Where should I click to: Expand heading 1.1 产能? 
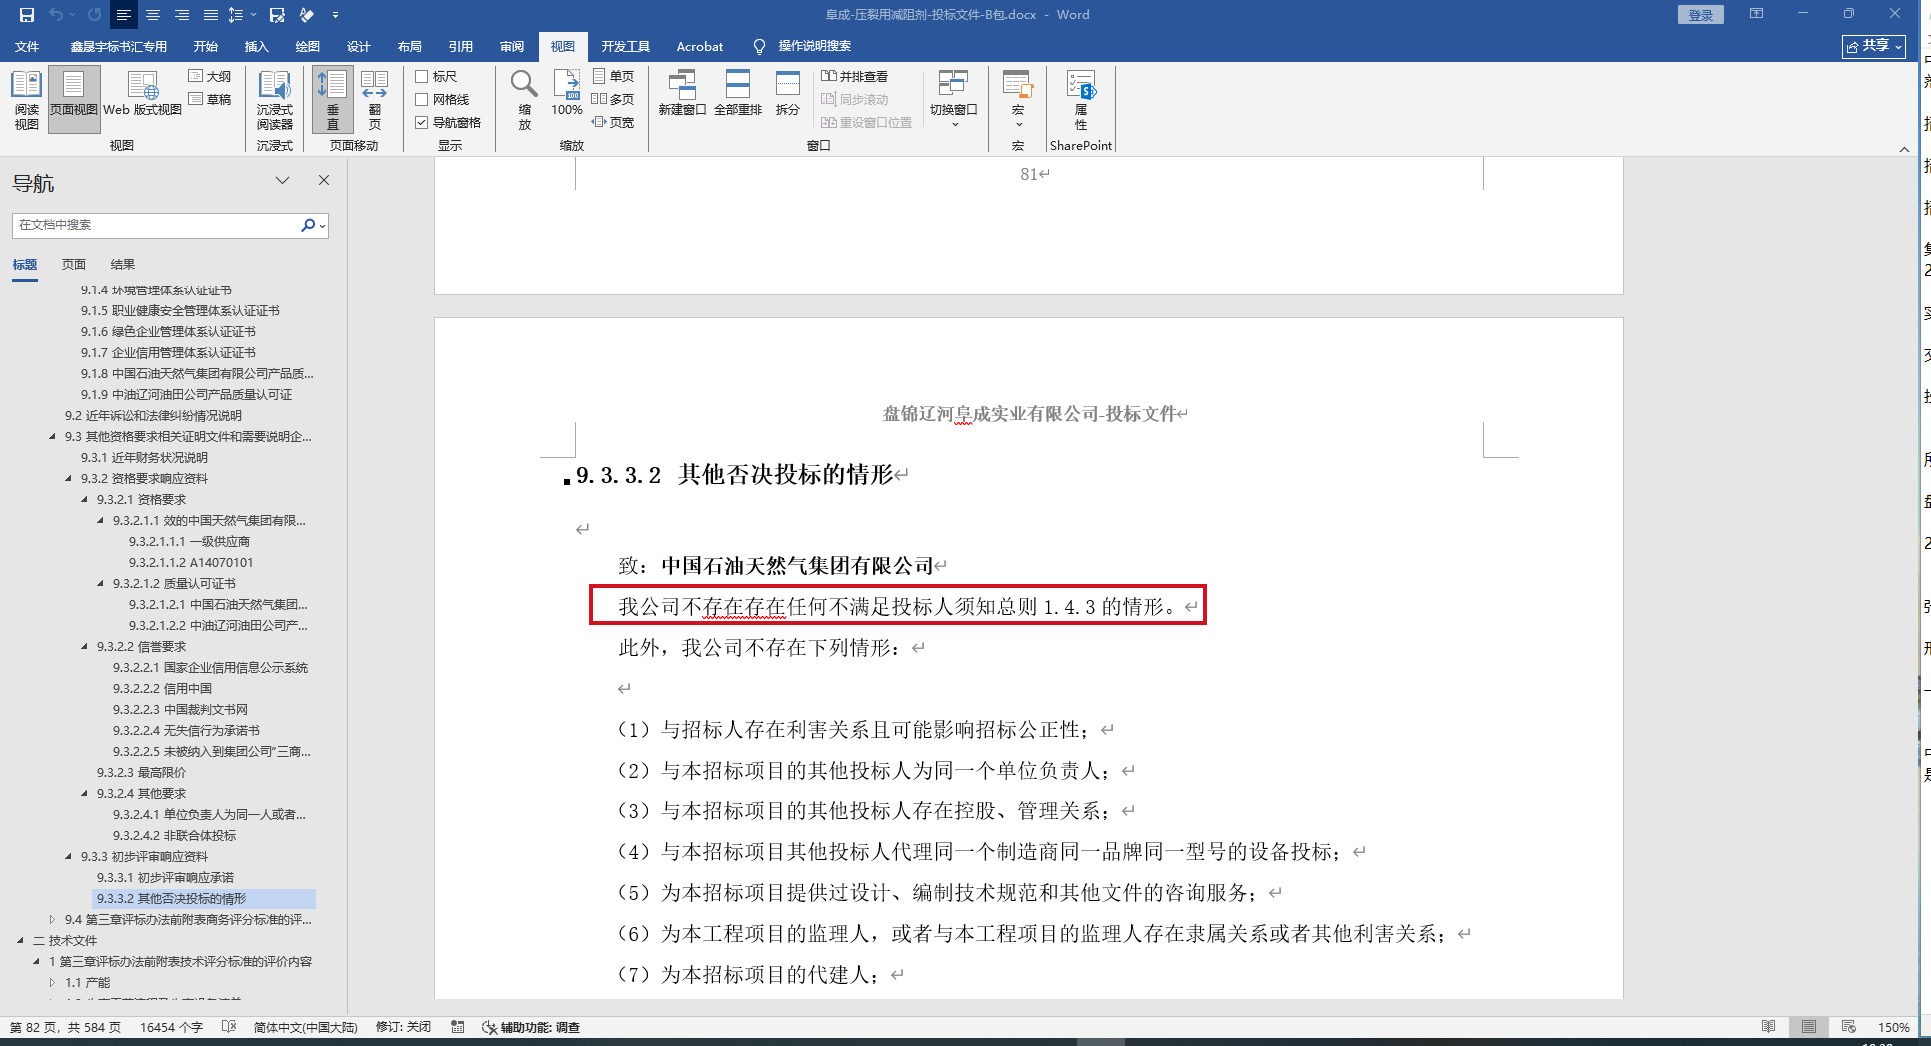[x=53, y=982]
